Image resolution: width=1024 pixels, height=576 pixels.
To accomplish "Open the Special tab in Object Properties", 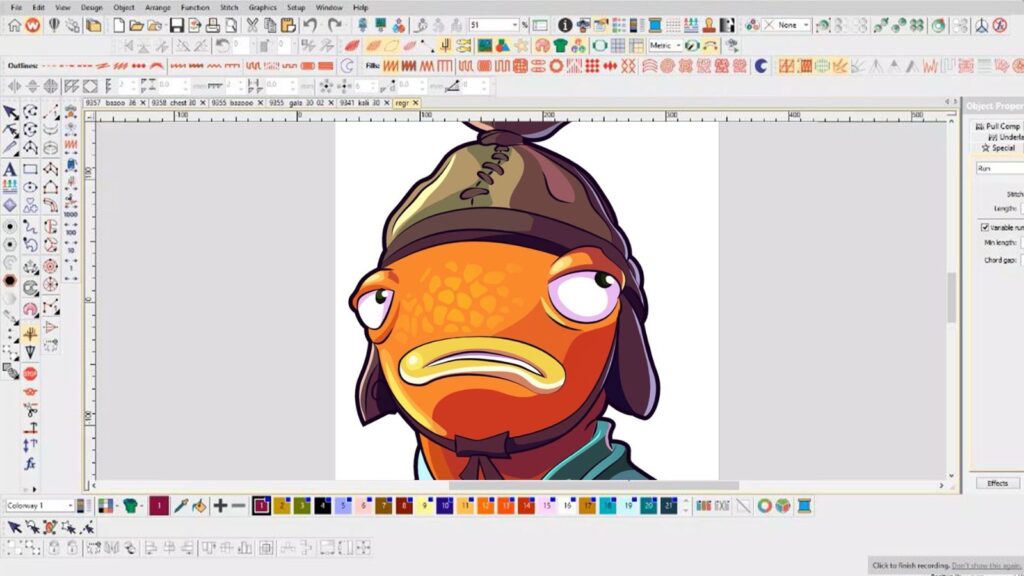I will tap(999, 148).
